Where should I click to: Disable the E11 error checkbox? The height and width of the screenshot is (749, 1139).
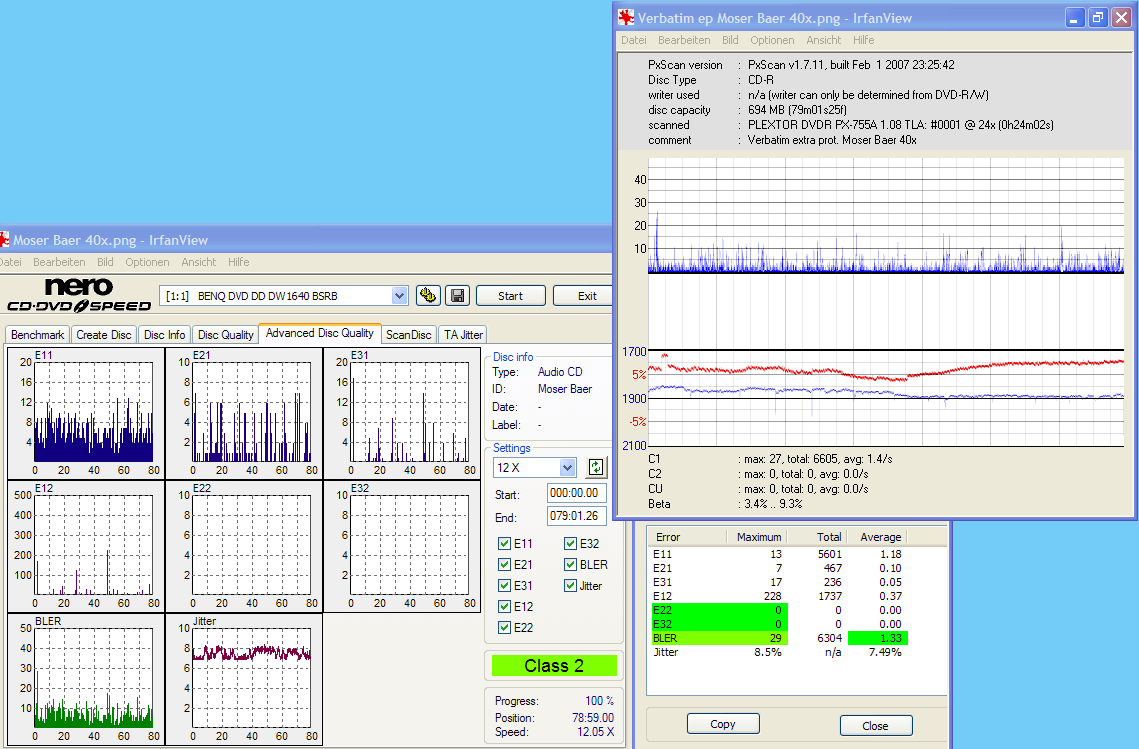point(505,543)
